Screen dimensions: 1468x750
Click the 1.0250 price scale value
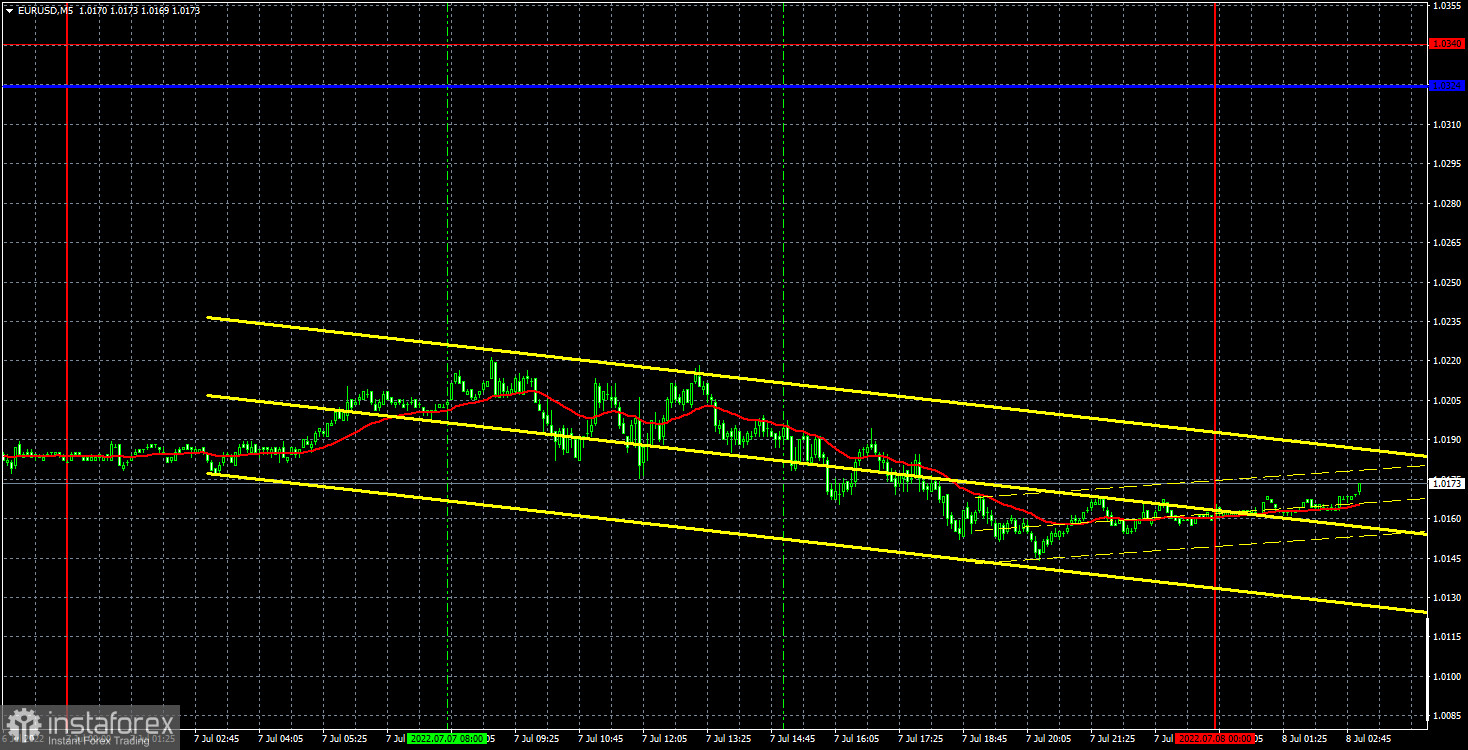(1447, 282)
